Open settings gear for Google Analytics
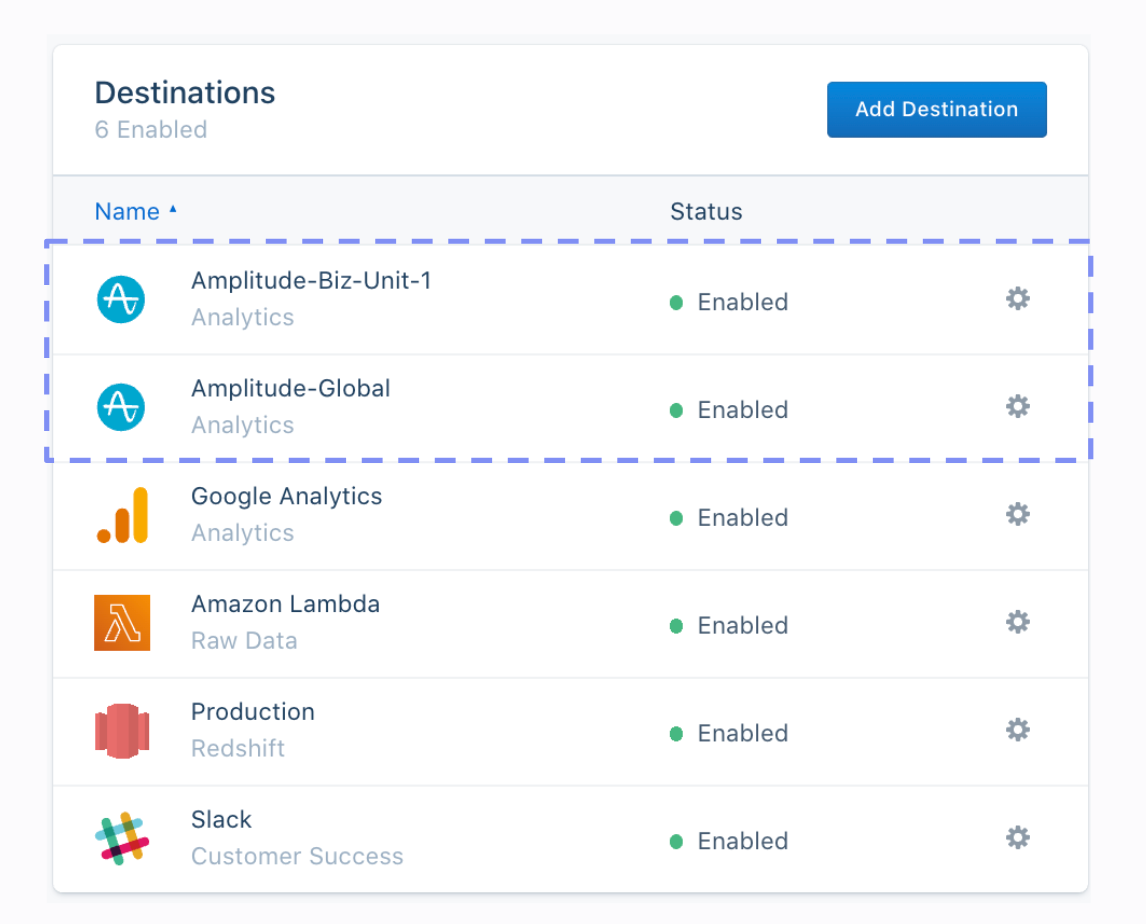The height and width of the screenshot is (924, 1146). coord(1018,515)
